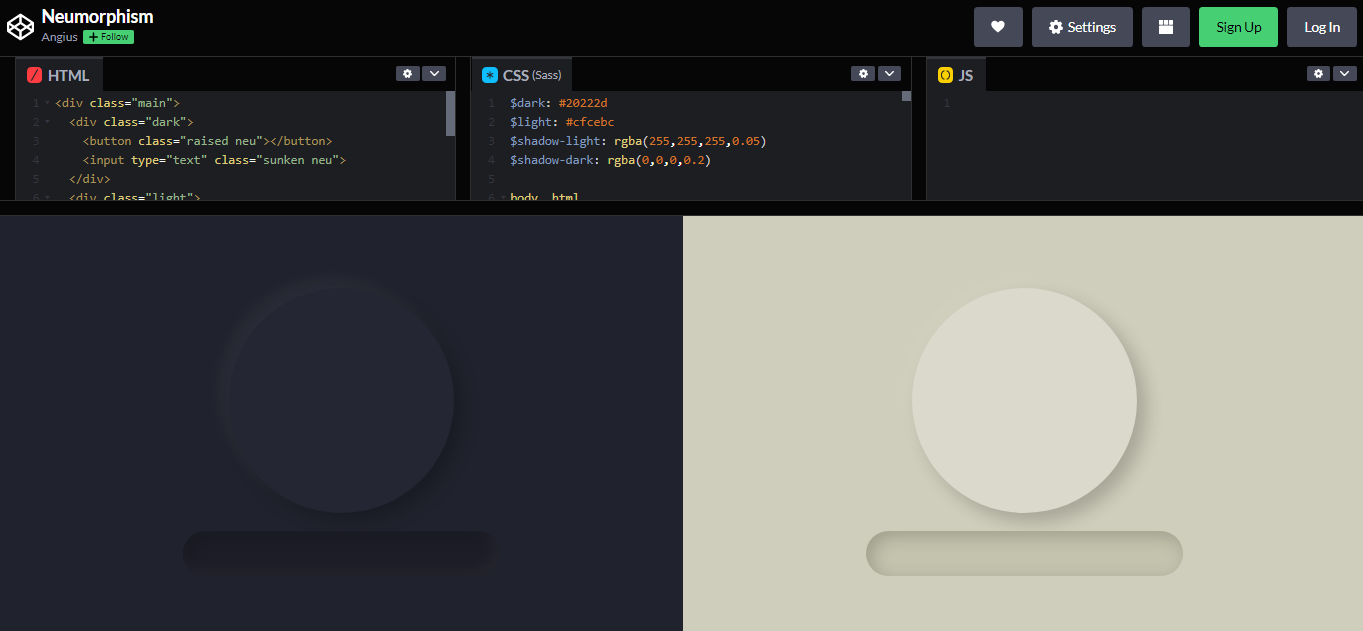The height and width of the screenshot is (631, 1363).
Task: Expand the HTML panel dropdown chevron
Action: click(x=434, y=73)
